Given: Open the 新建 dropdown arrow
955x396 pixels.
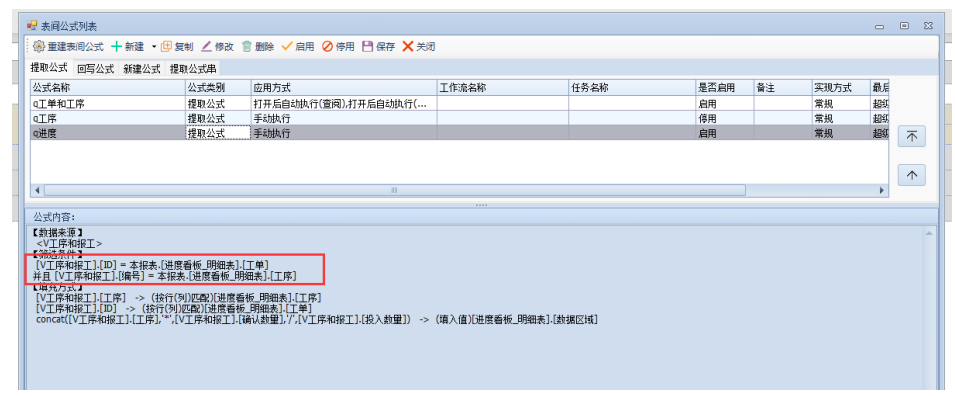Looking at the screenshot, I should pyautogui.click(x=153, y=47).
